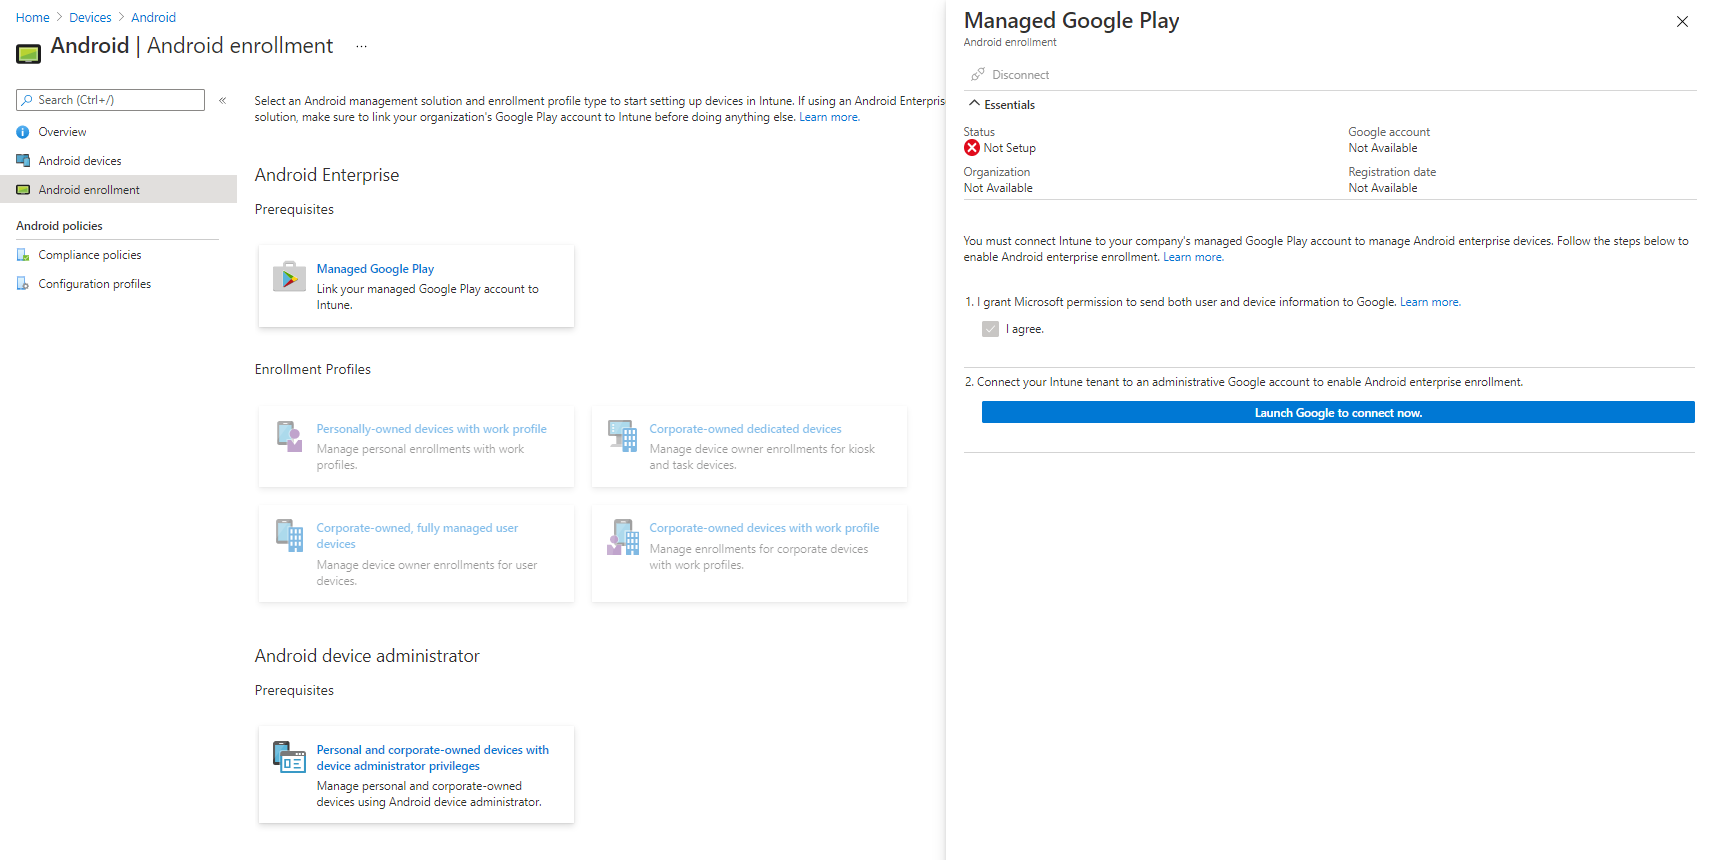
Task: Click the Android devices sidebar icon
Action: point(23,161)
